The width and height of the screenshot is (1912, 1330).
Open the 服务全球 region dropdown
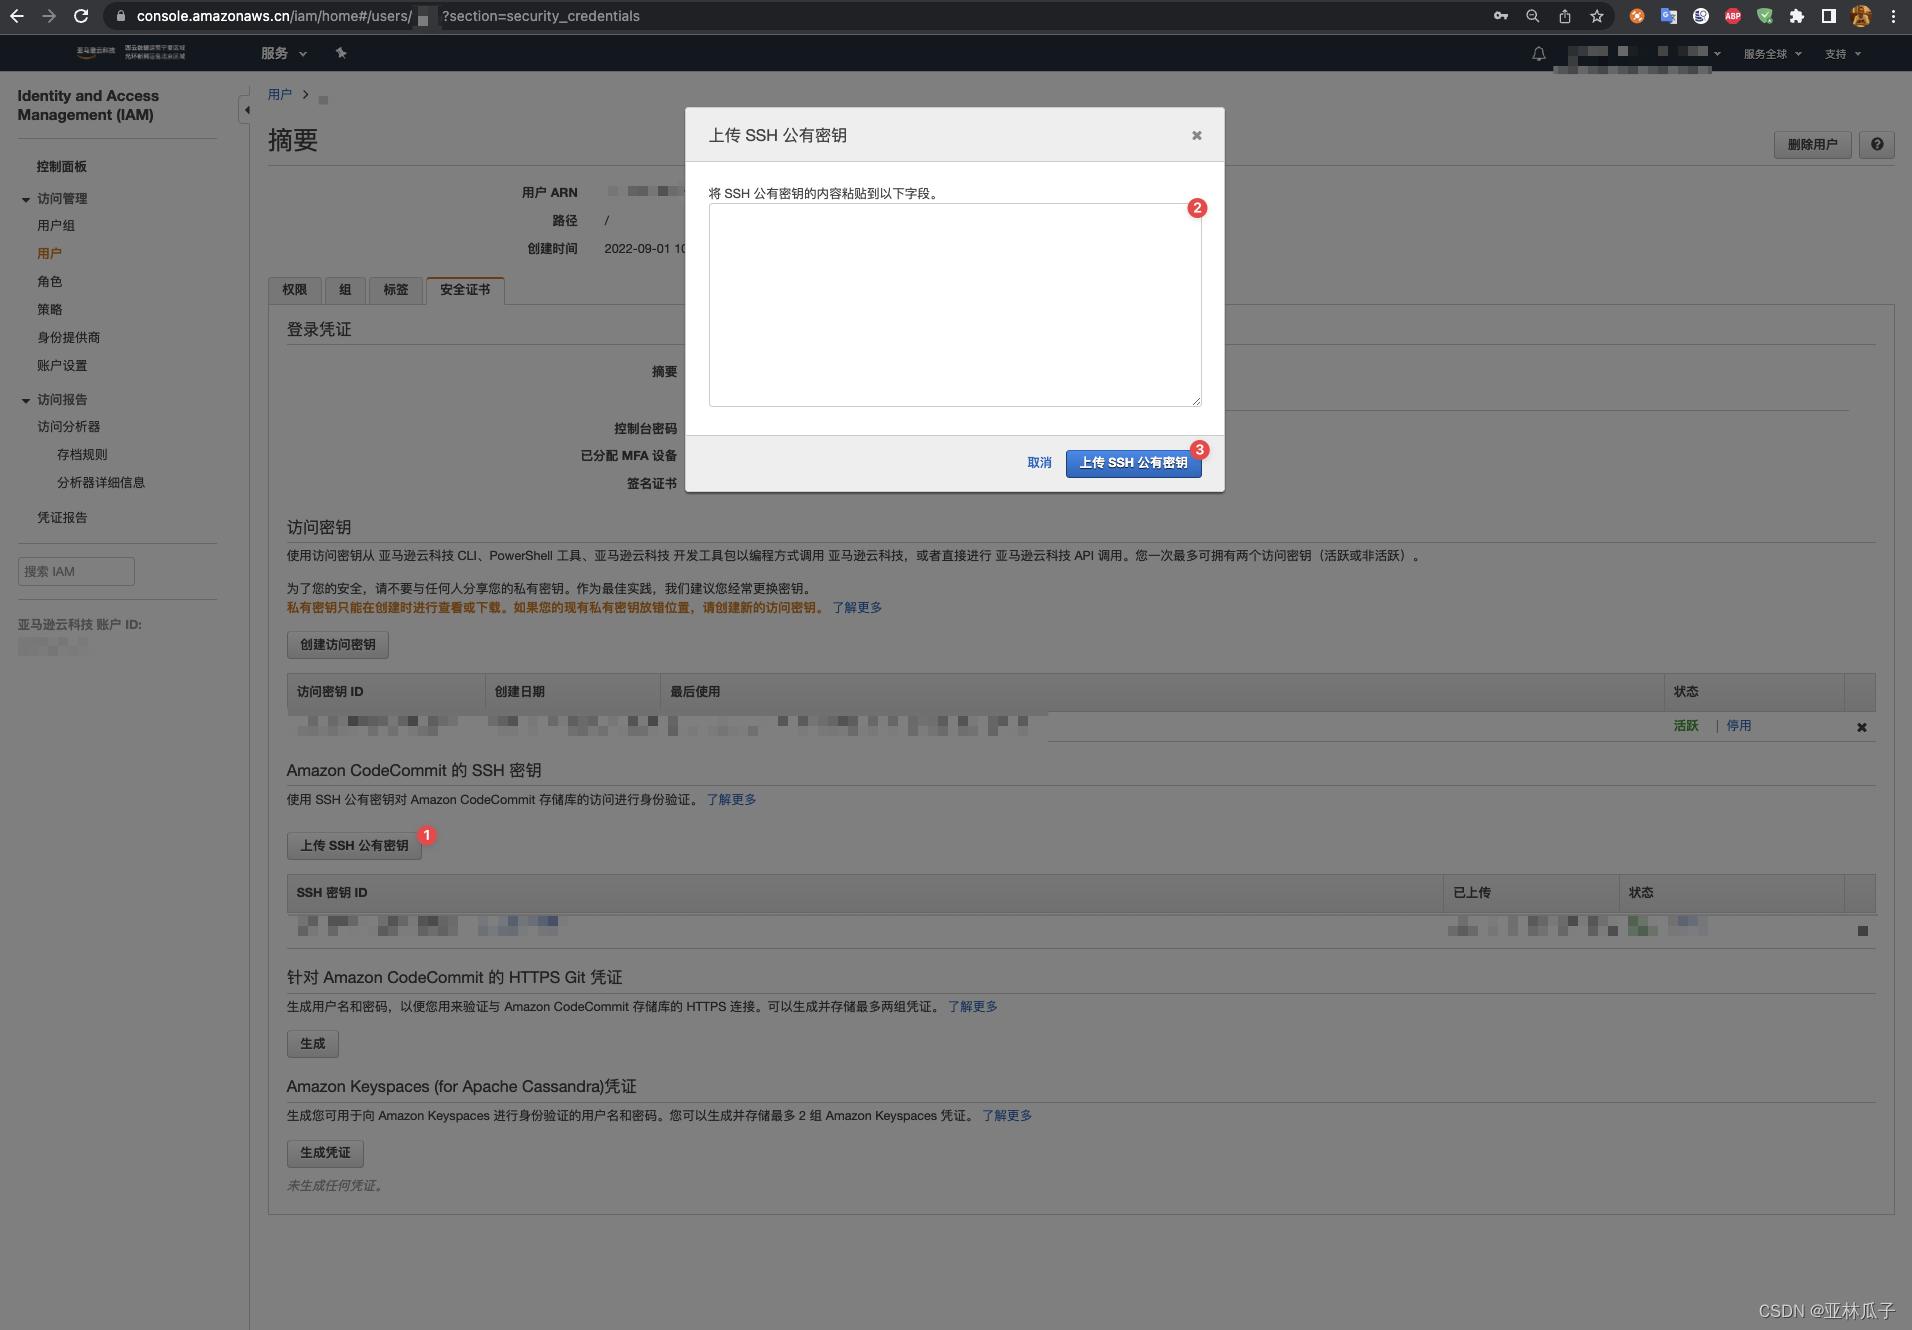tap(1772, 54)
